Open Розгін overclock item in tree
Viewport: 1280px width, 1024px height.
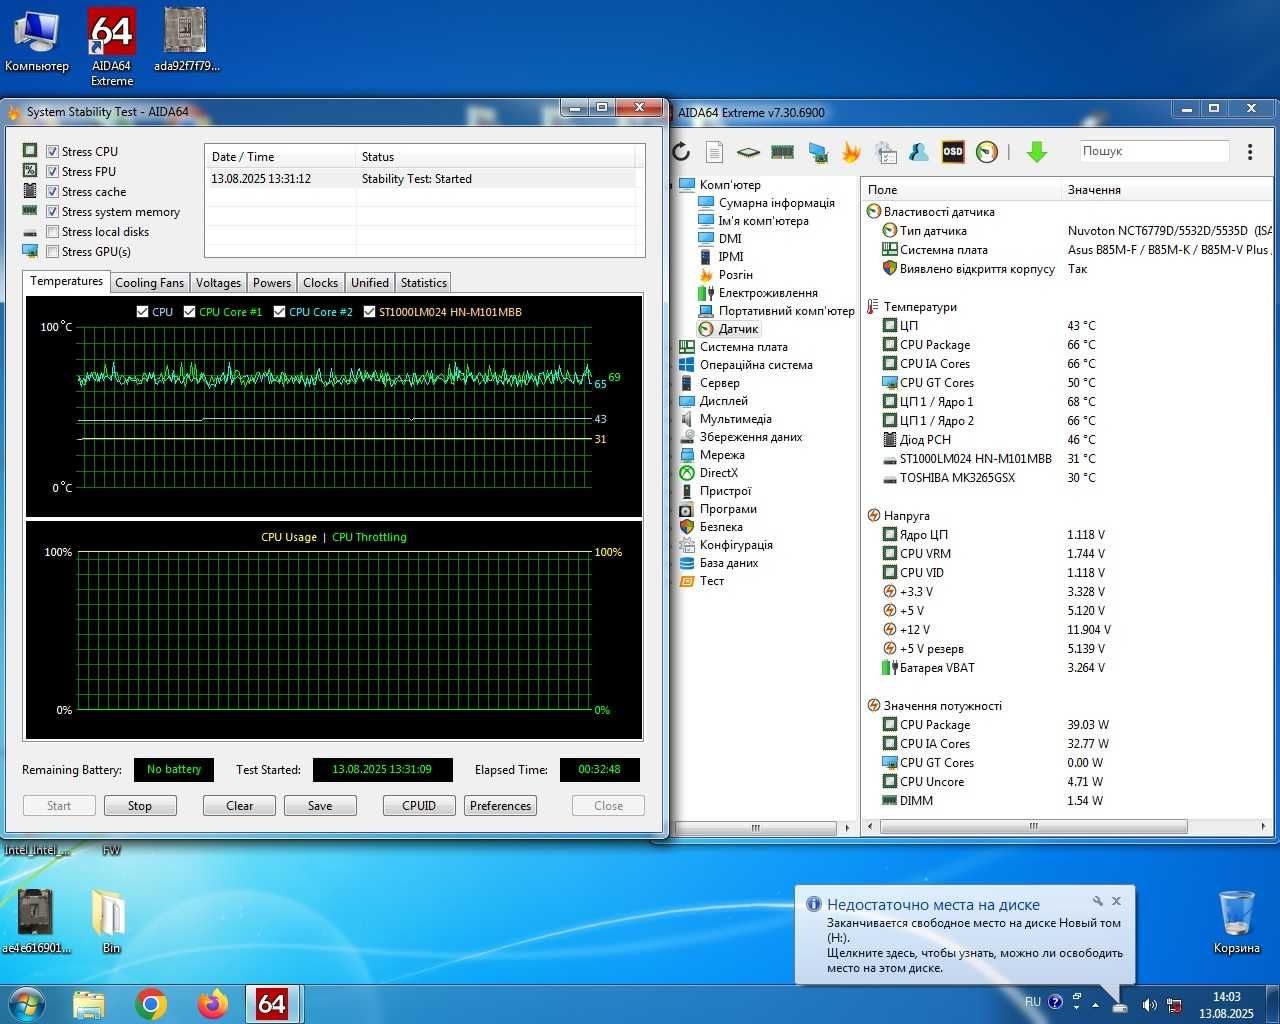(735, 275)
